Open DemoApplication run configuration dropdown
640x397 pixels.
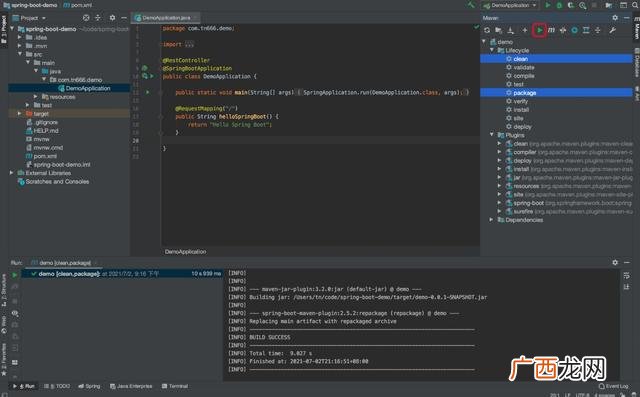coord(510,5)
